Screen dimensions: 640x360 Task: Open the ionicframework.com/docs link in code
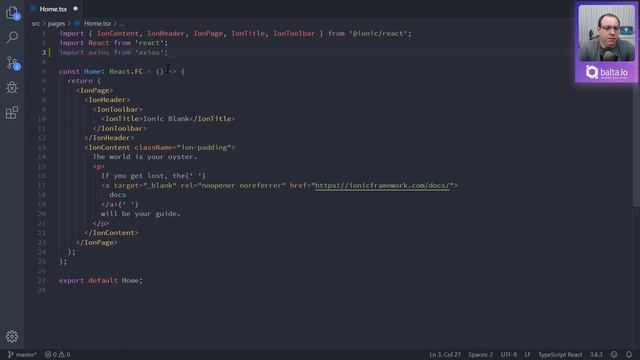382,186
